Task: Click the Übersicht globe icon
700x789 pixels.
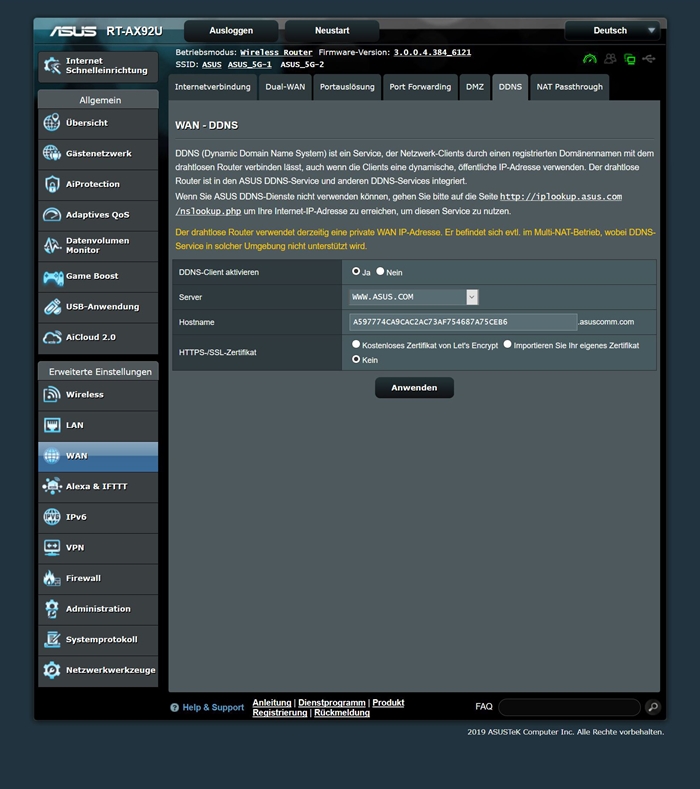Action: click(52, 122)
